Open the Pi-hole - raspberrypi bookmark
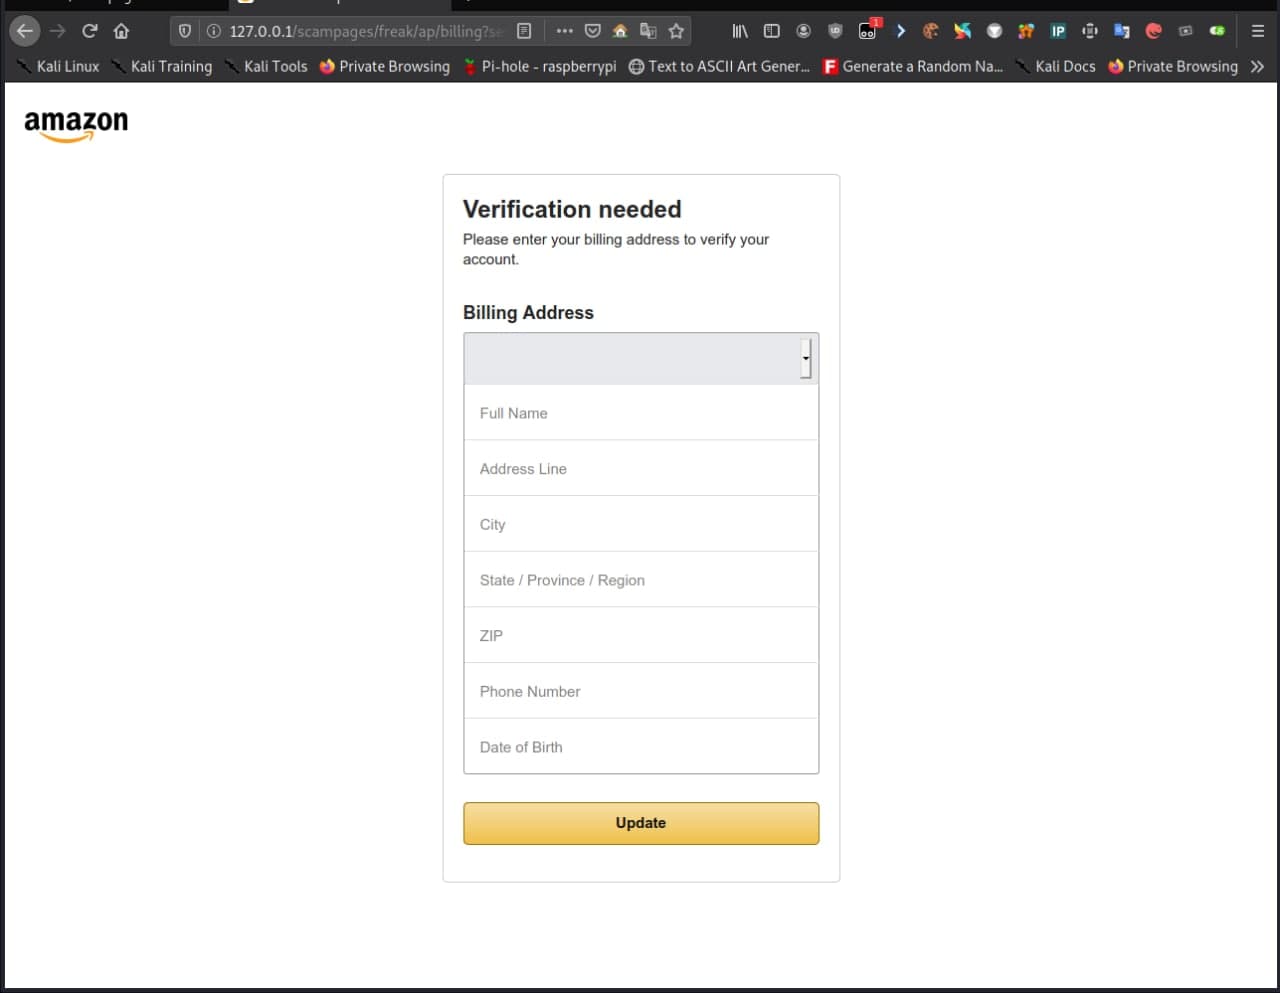The height and width of the screenshot is (993, 1280). pos(540,66)
